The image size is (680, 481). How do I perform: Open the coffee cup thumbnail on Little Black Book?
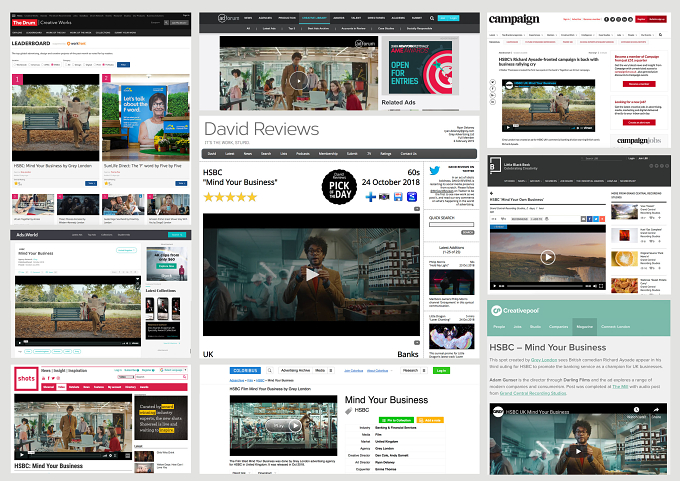tap(624, 259)
